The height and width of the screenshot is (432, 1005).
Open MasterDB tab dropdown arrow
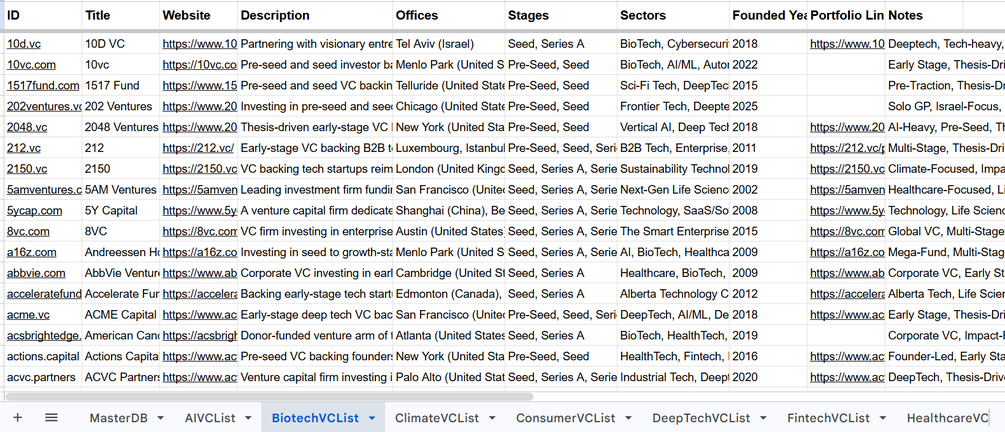coord(160,419)
